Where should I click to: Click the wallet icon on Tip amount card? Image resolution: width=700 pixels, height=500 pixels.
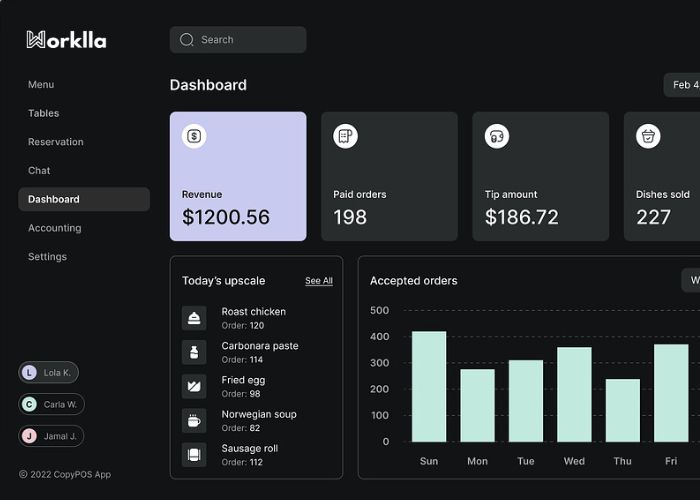pyautogui.click(x=497, y=136)
